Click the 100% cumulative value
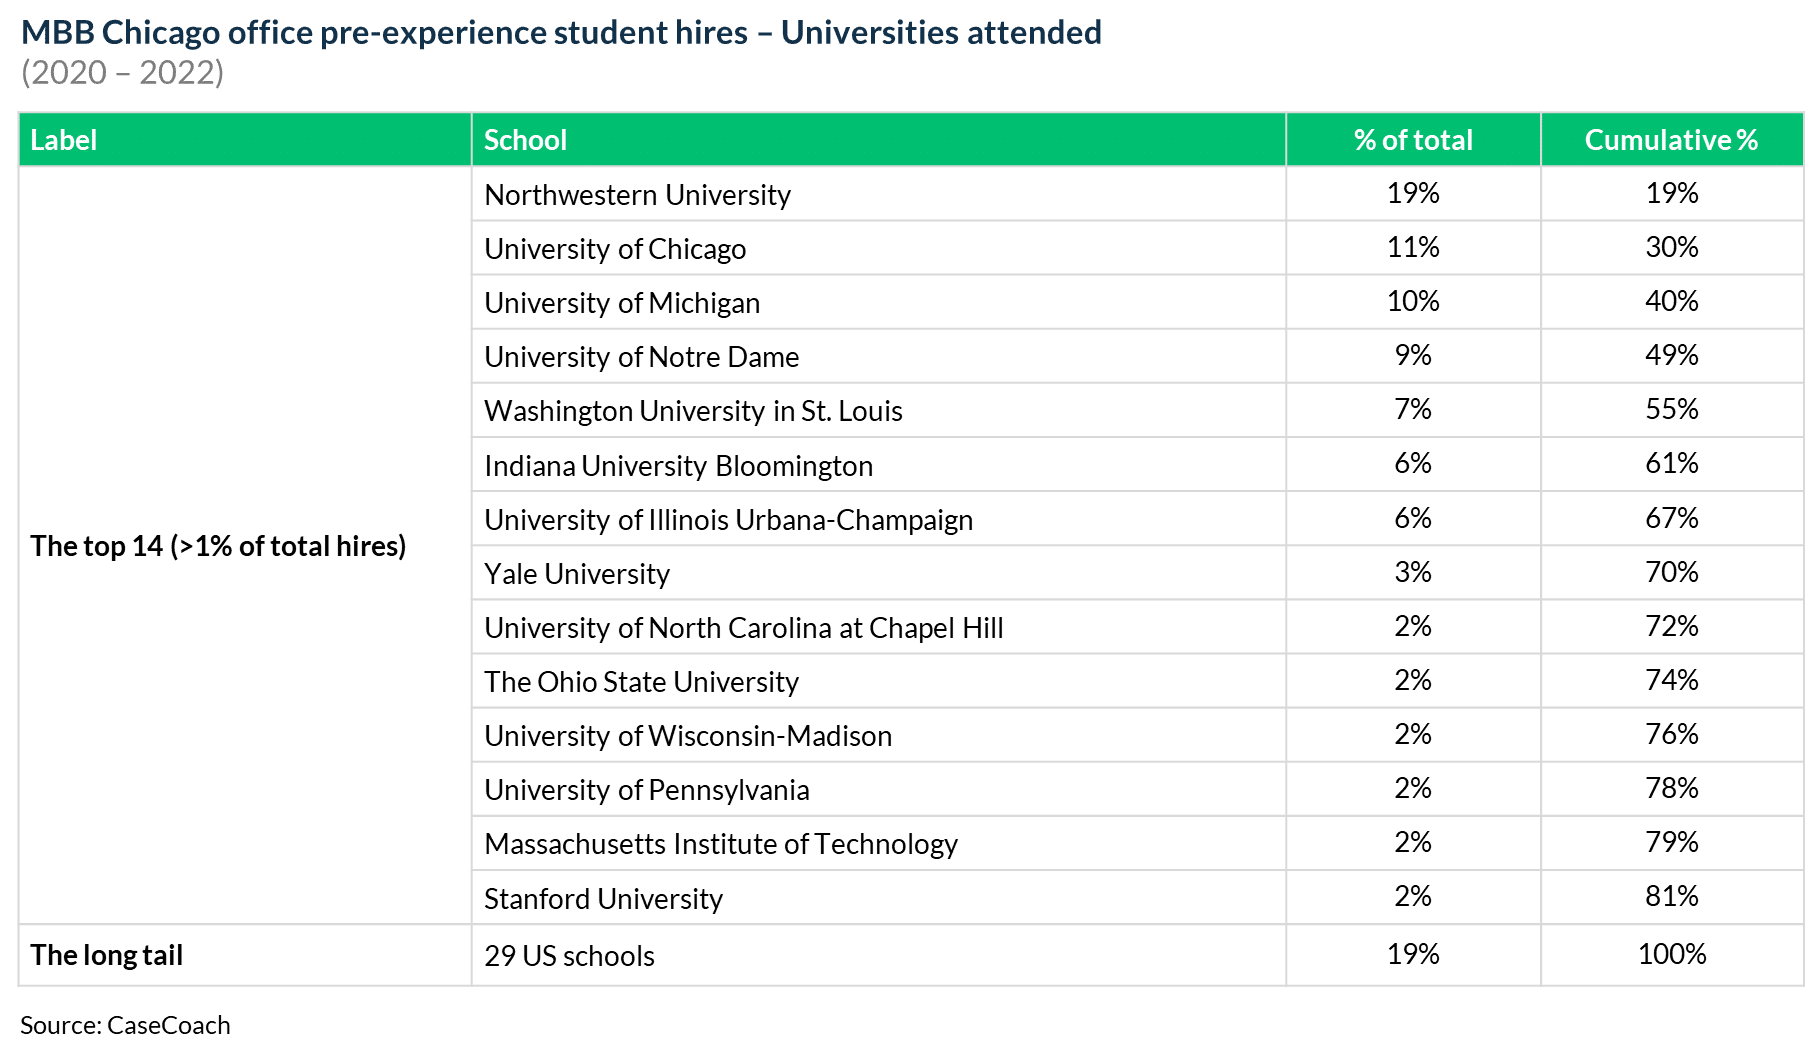Viewport: 1807px width, 1054px height. [x=1672, y=954]
